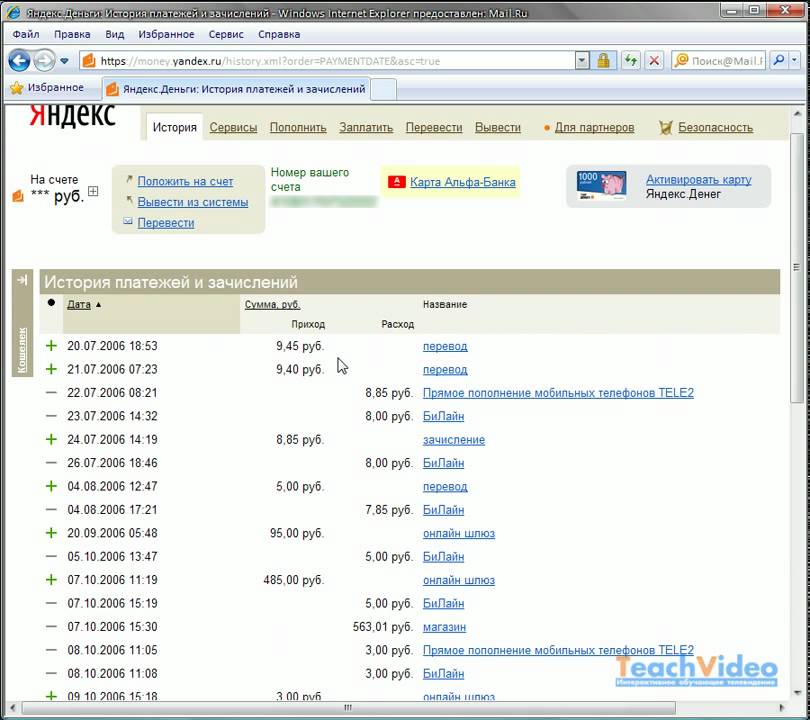Collapse the Кошелек side panel arrow
The image size is (810, 720).
click(x=22, y=280)
